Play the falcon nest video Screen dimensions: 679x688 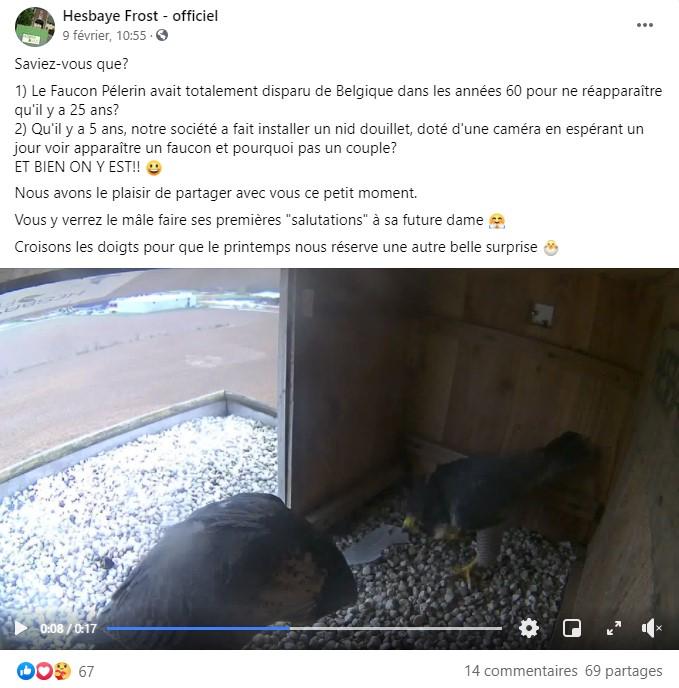(x=20, y=628)
